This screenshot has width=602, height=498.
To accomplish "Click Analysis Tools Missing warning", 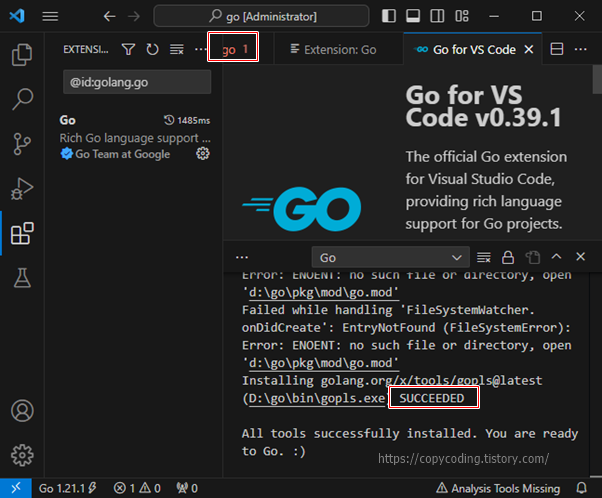I will [498, 488].
